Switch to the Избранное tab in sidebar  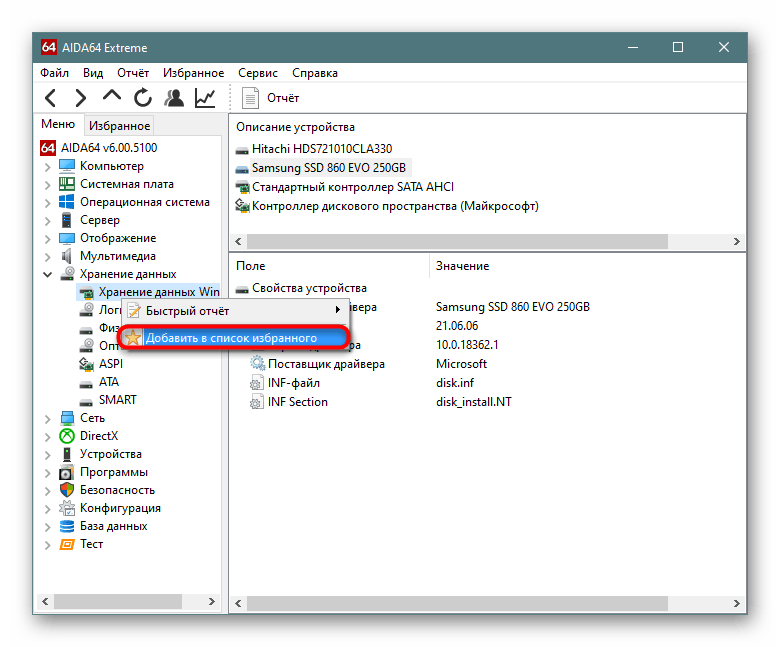[x=119, y=126]
